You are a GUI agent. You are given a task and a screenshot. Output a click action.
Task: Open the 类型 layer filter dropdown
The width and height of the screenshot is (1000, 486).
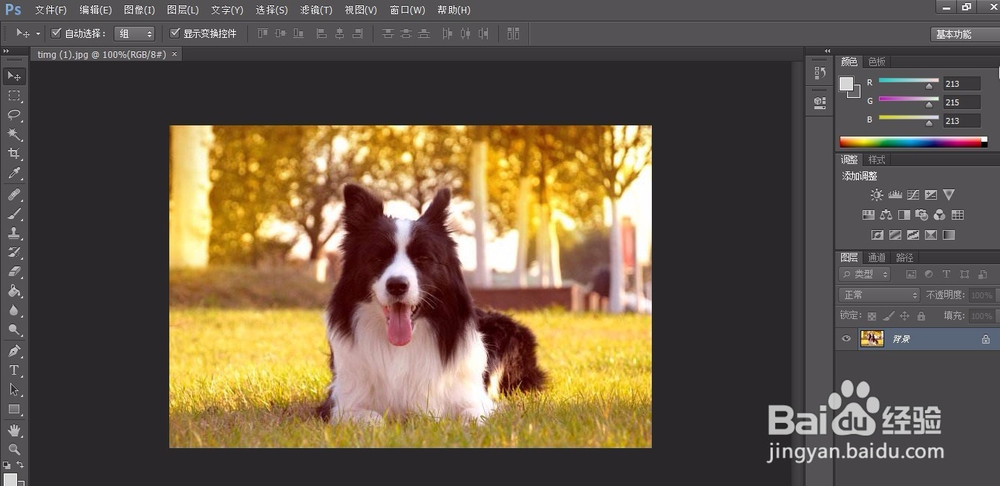tap(865, 274)
